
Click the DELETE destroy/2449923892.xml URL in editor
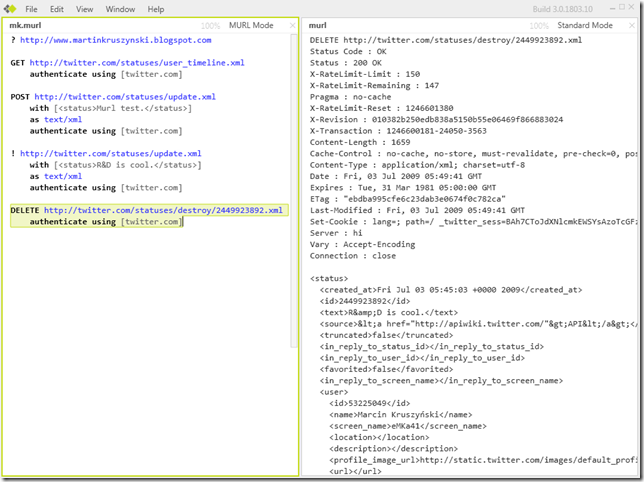click(163, 210)
